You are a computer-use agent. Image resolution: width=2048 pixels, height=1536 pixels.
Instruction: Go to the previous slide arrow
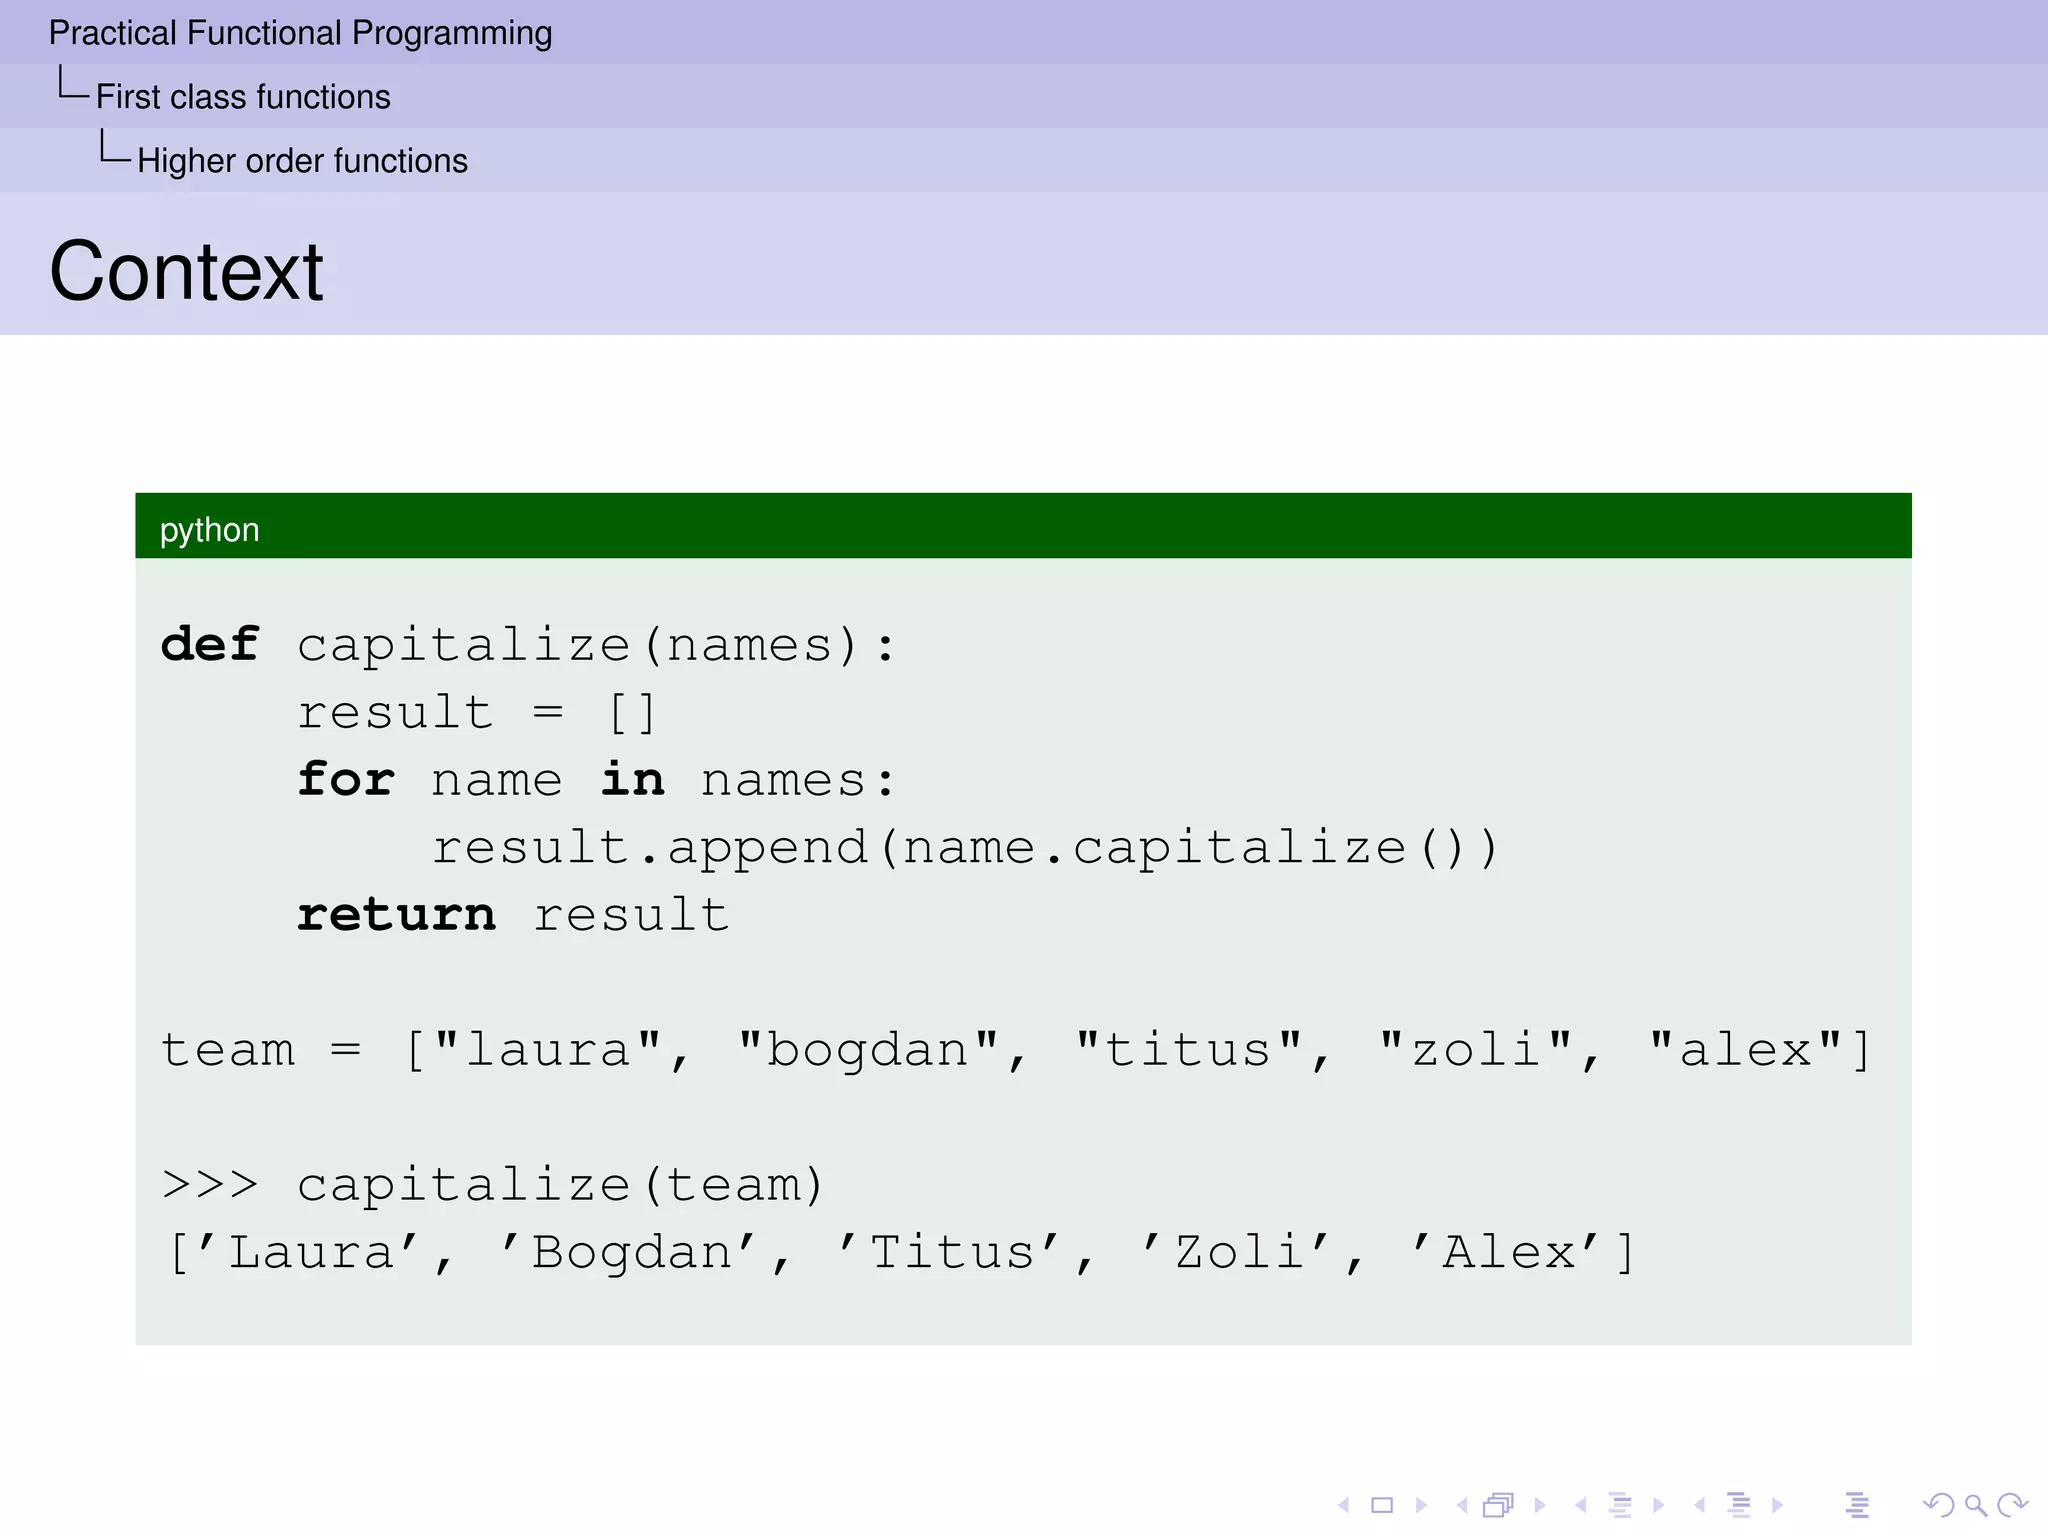[1344, 1504]
